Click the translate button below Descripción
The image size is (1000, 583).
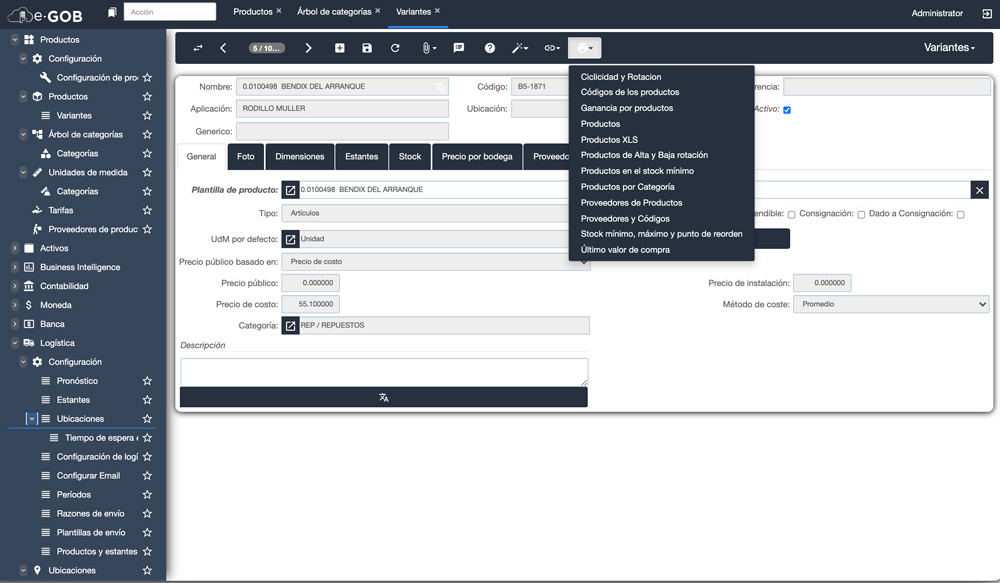[x=383, y=398]
